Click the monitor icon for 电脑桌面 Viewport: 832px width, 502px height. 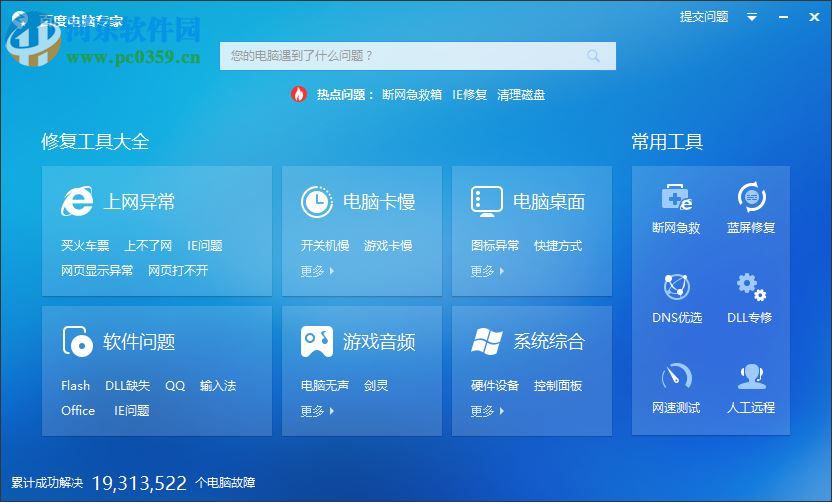487,202
